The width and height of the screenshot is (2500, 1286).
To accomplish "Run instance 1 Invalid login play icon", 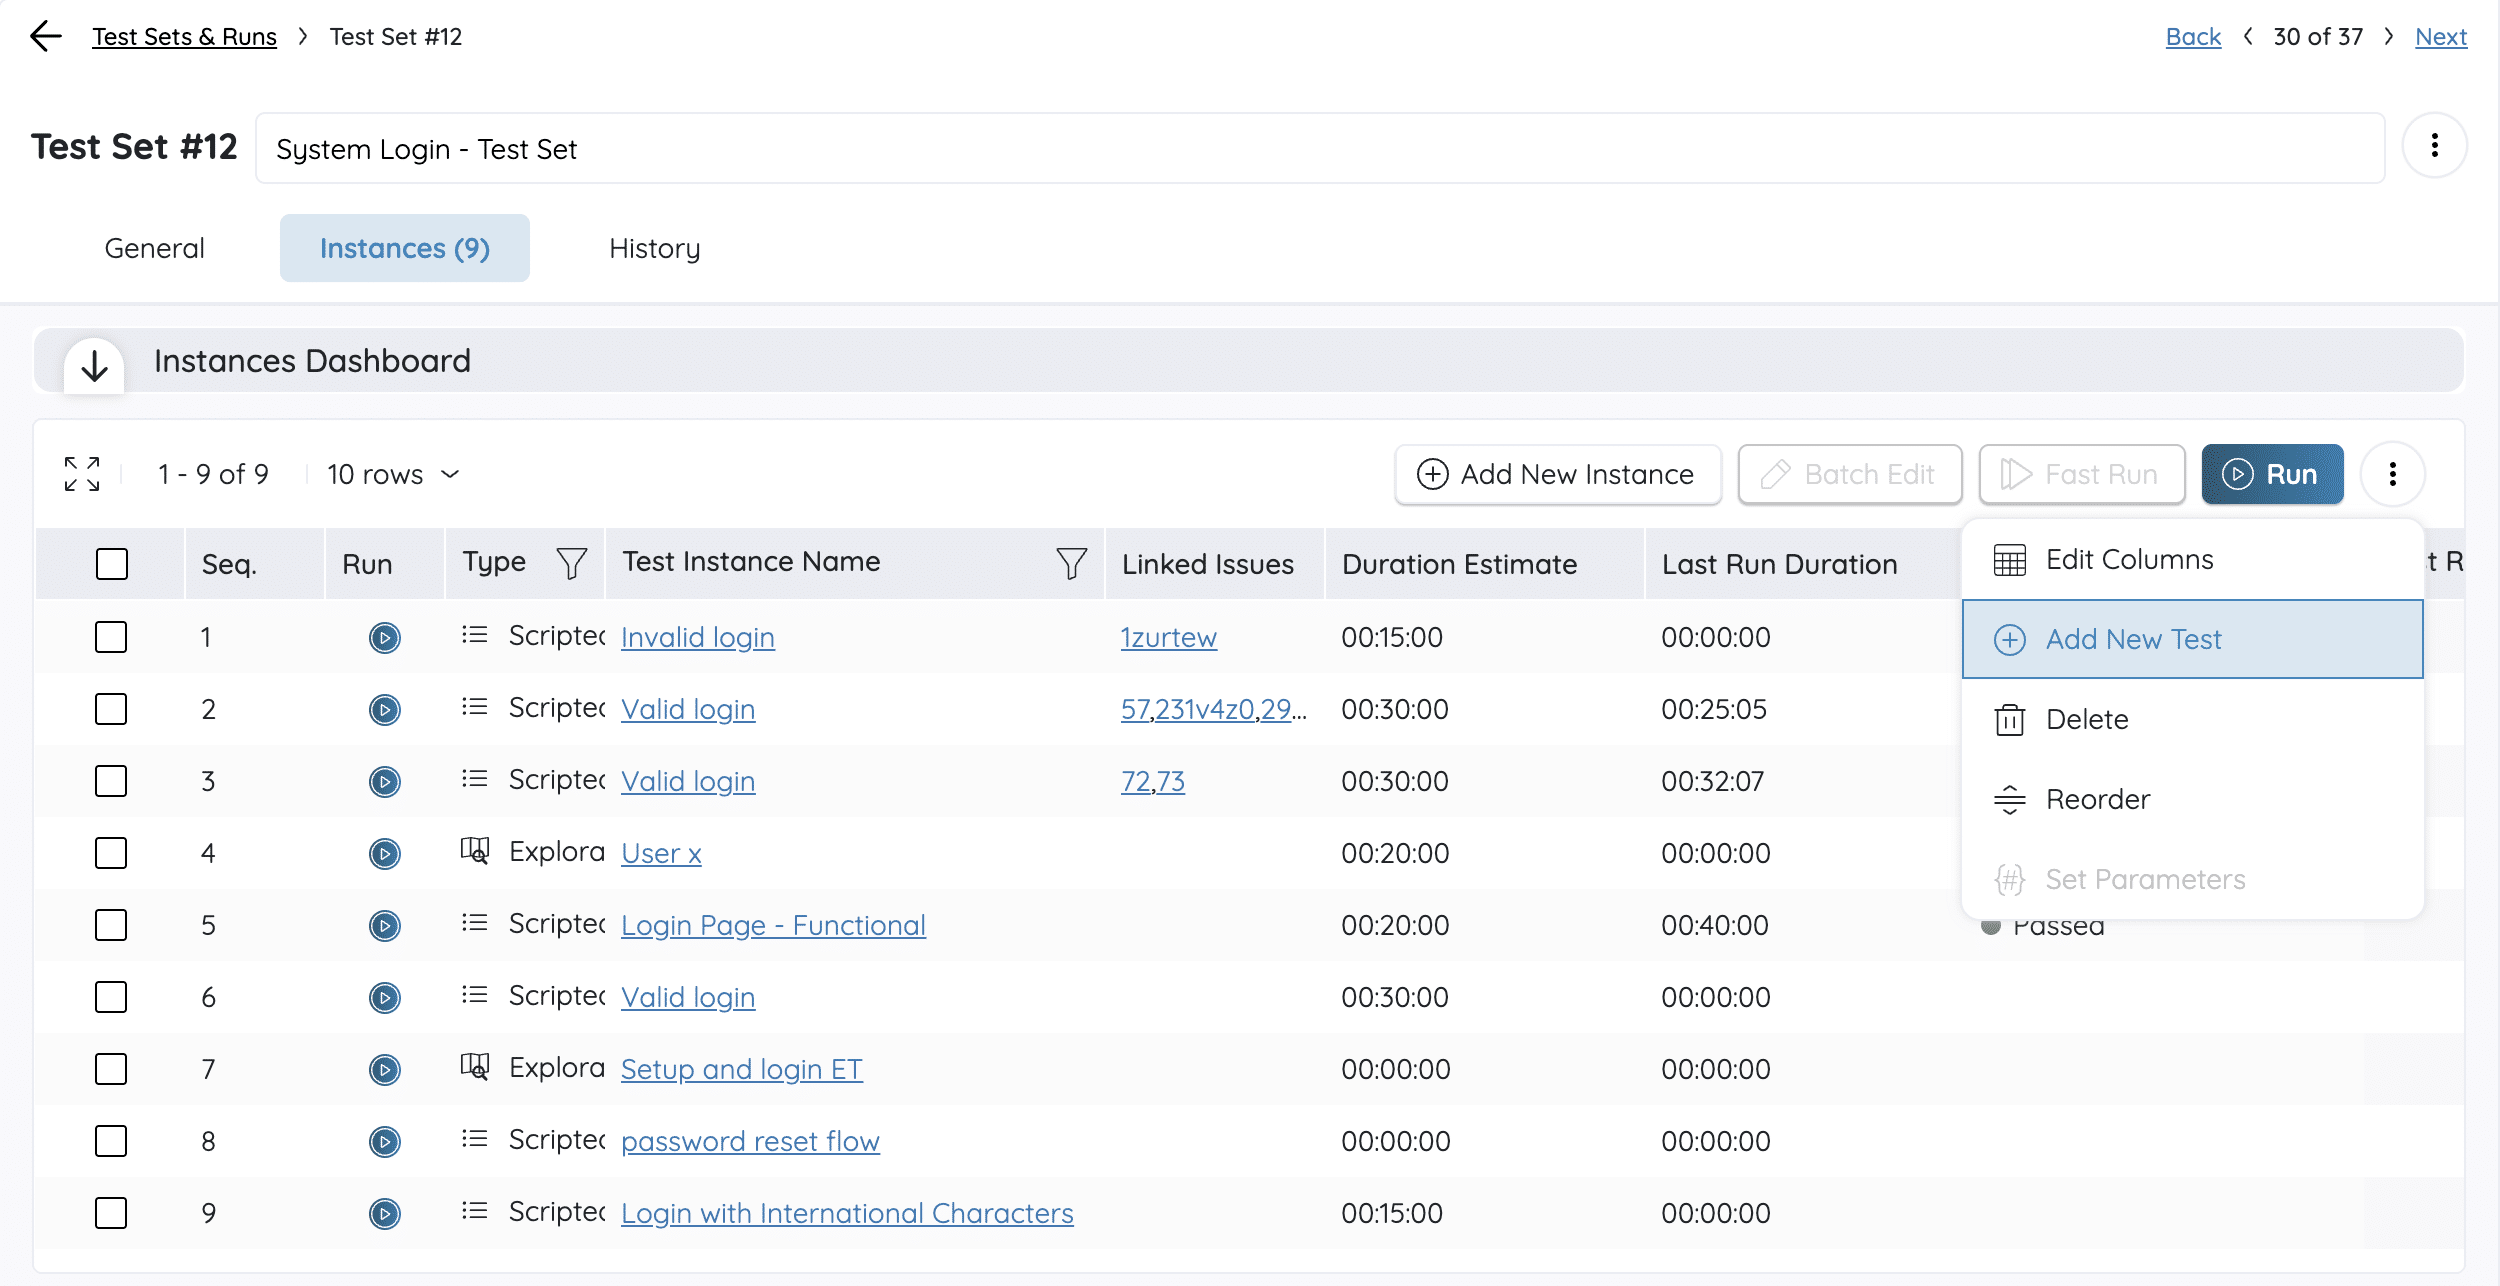I will (x=384, y=637).
